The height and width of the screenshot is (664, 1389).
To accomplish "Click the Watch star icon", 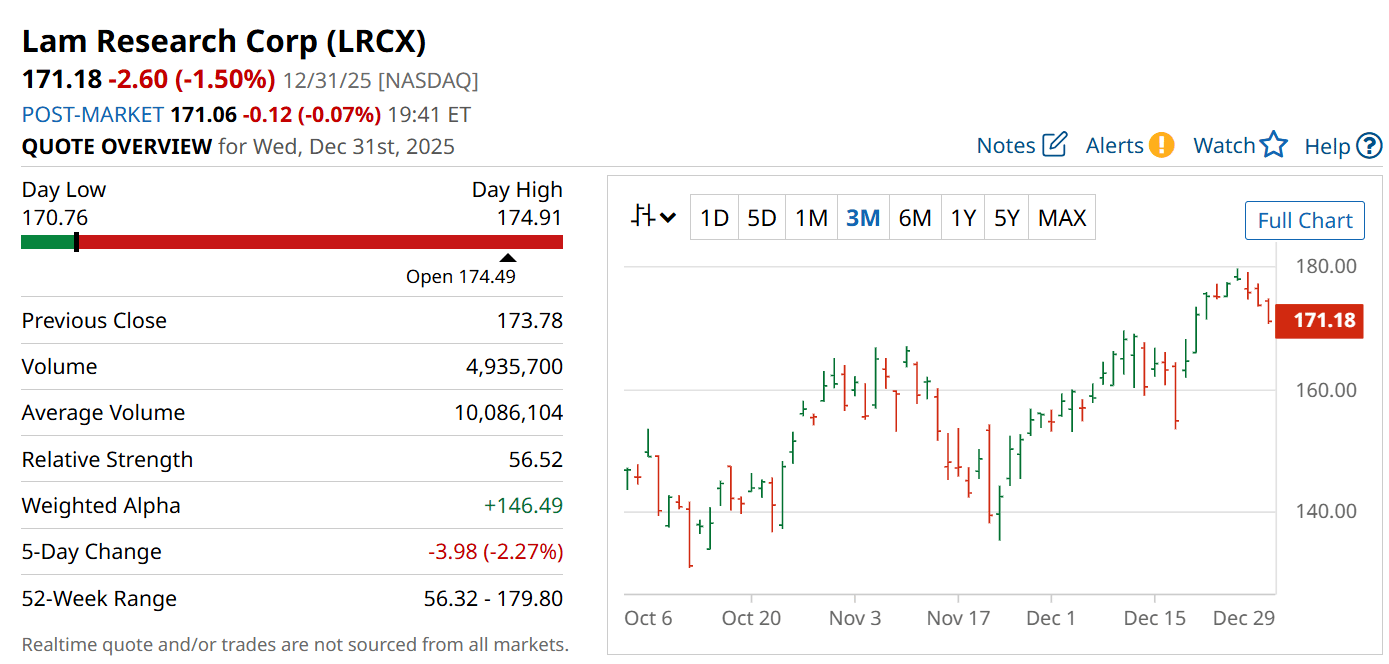I will click(x=1274, y=145).
